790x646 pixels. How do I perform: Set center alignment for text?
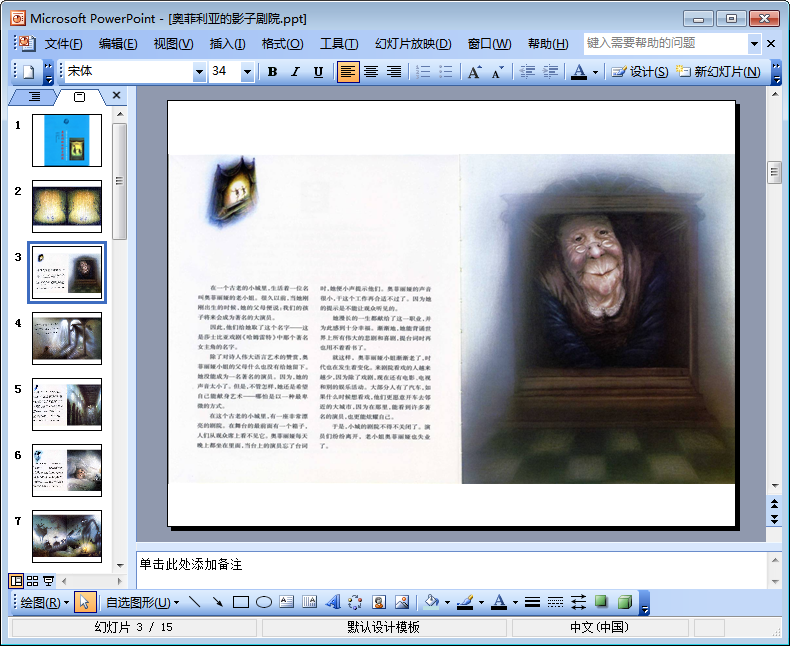[371, 72]
